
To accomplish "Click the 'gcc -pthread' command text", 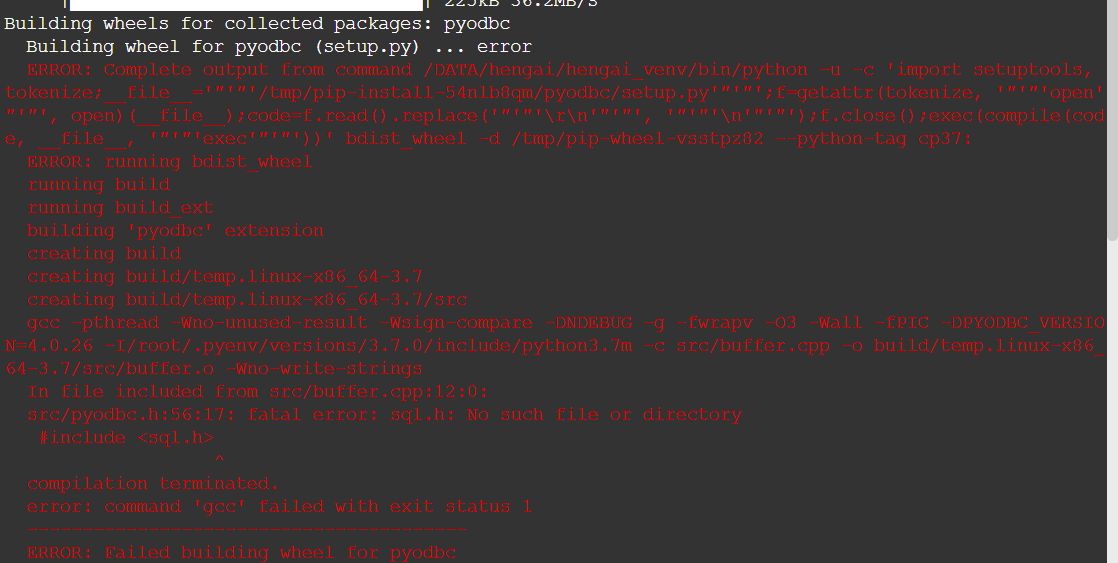I will pyautogui.click(x=93, y=323).
